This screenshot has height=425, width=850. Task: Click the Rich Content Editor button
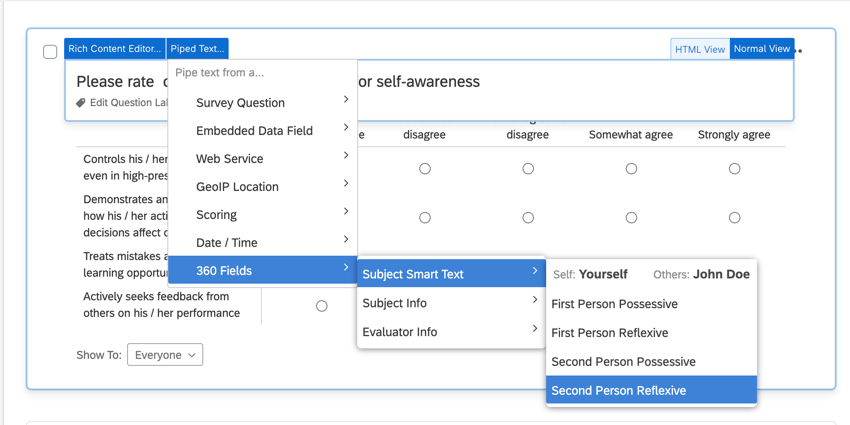click(115, 49)
